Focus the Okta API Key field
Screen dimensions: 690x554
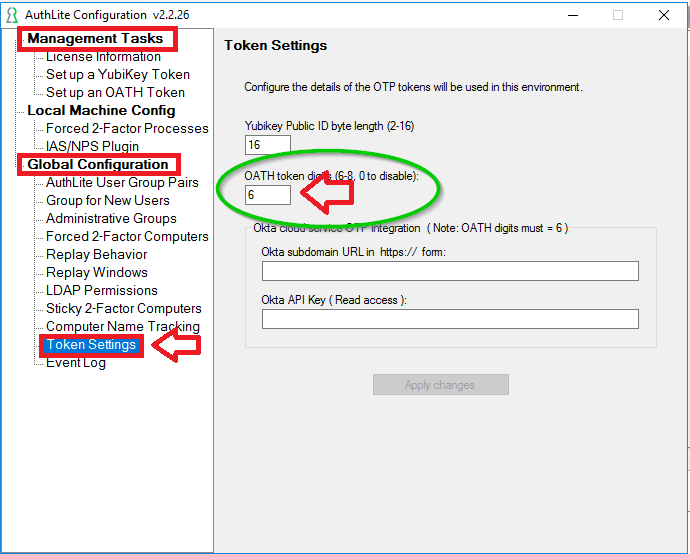pyautogui.click(x=450, y=319)
